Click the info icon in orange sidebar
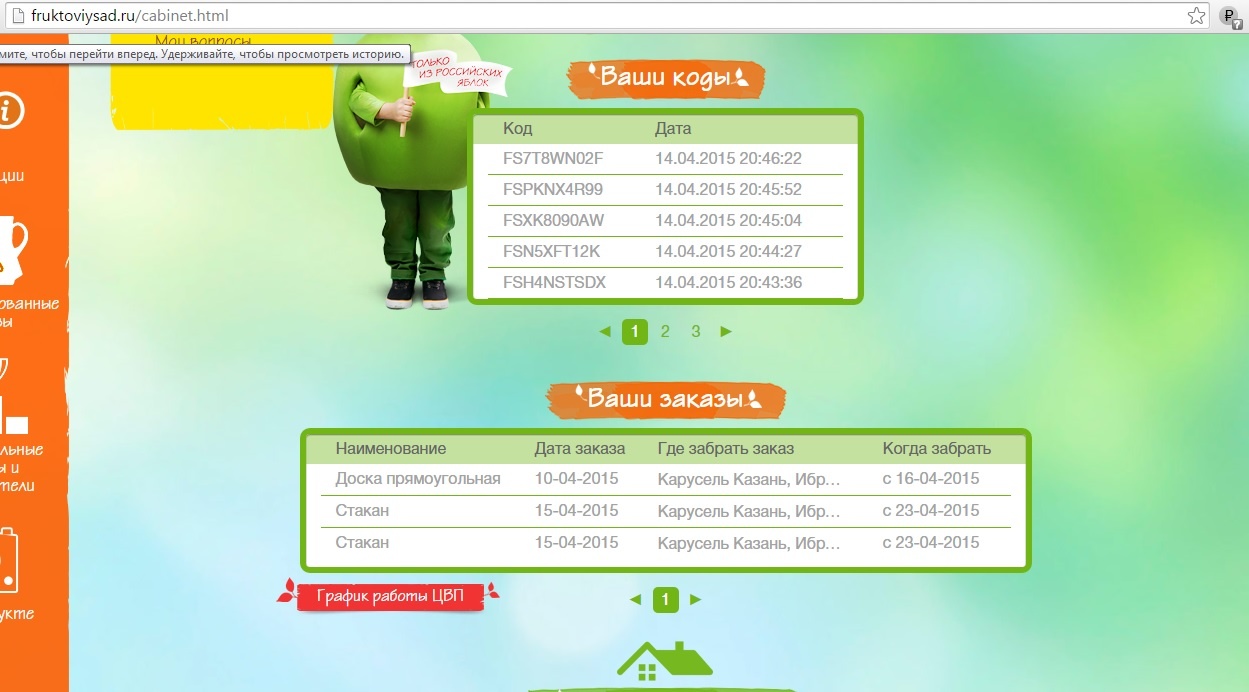The height and width of the screenshot is (692, 1249). tap(10, 112)
